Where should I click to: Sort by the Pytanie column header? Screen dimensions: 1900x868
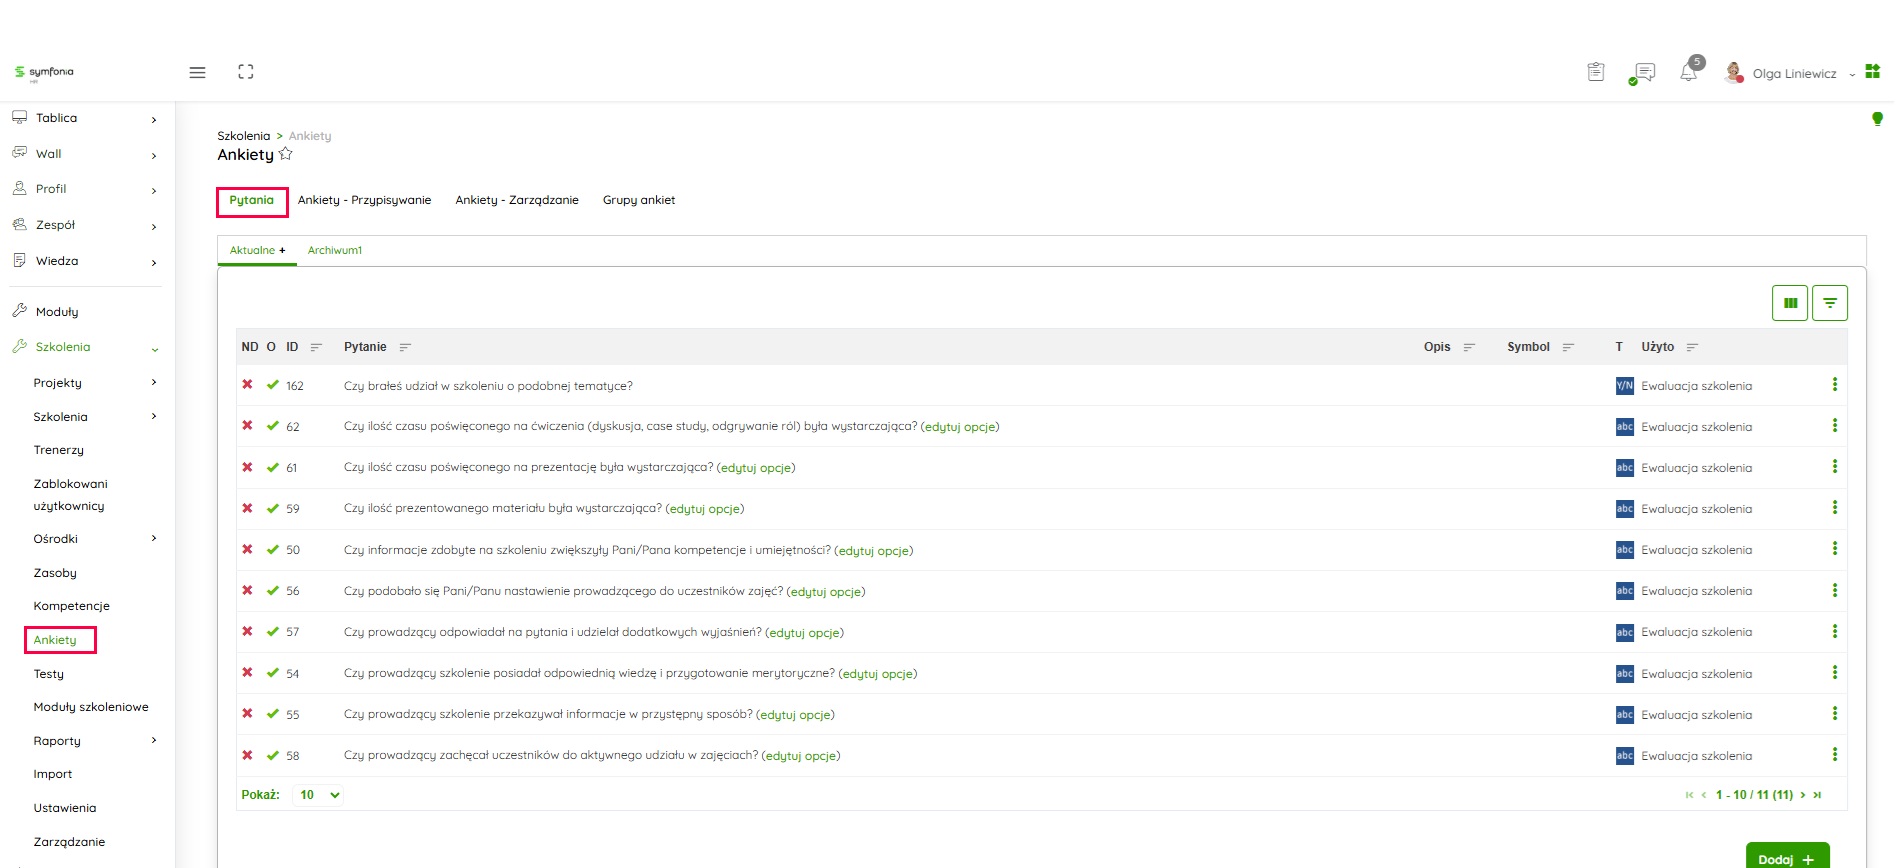tap(365, 347)
